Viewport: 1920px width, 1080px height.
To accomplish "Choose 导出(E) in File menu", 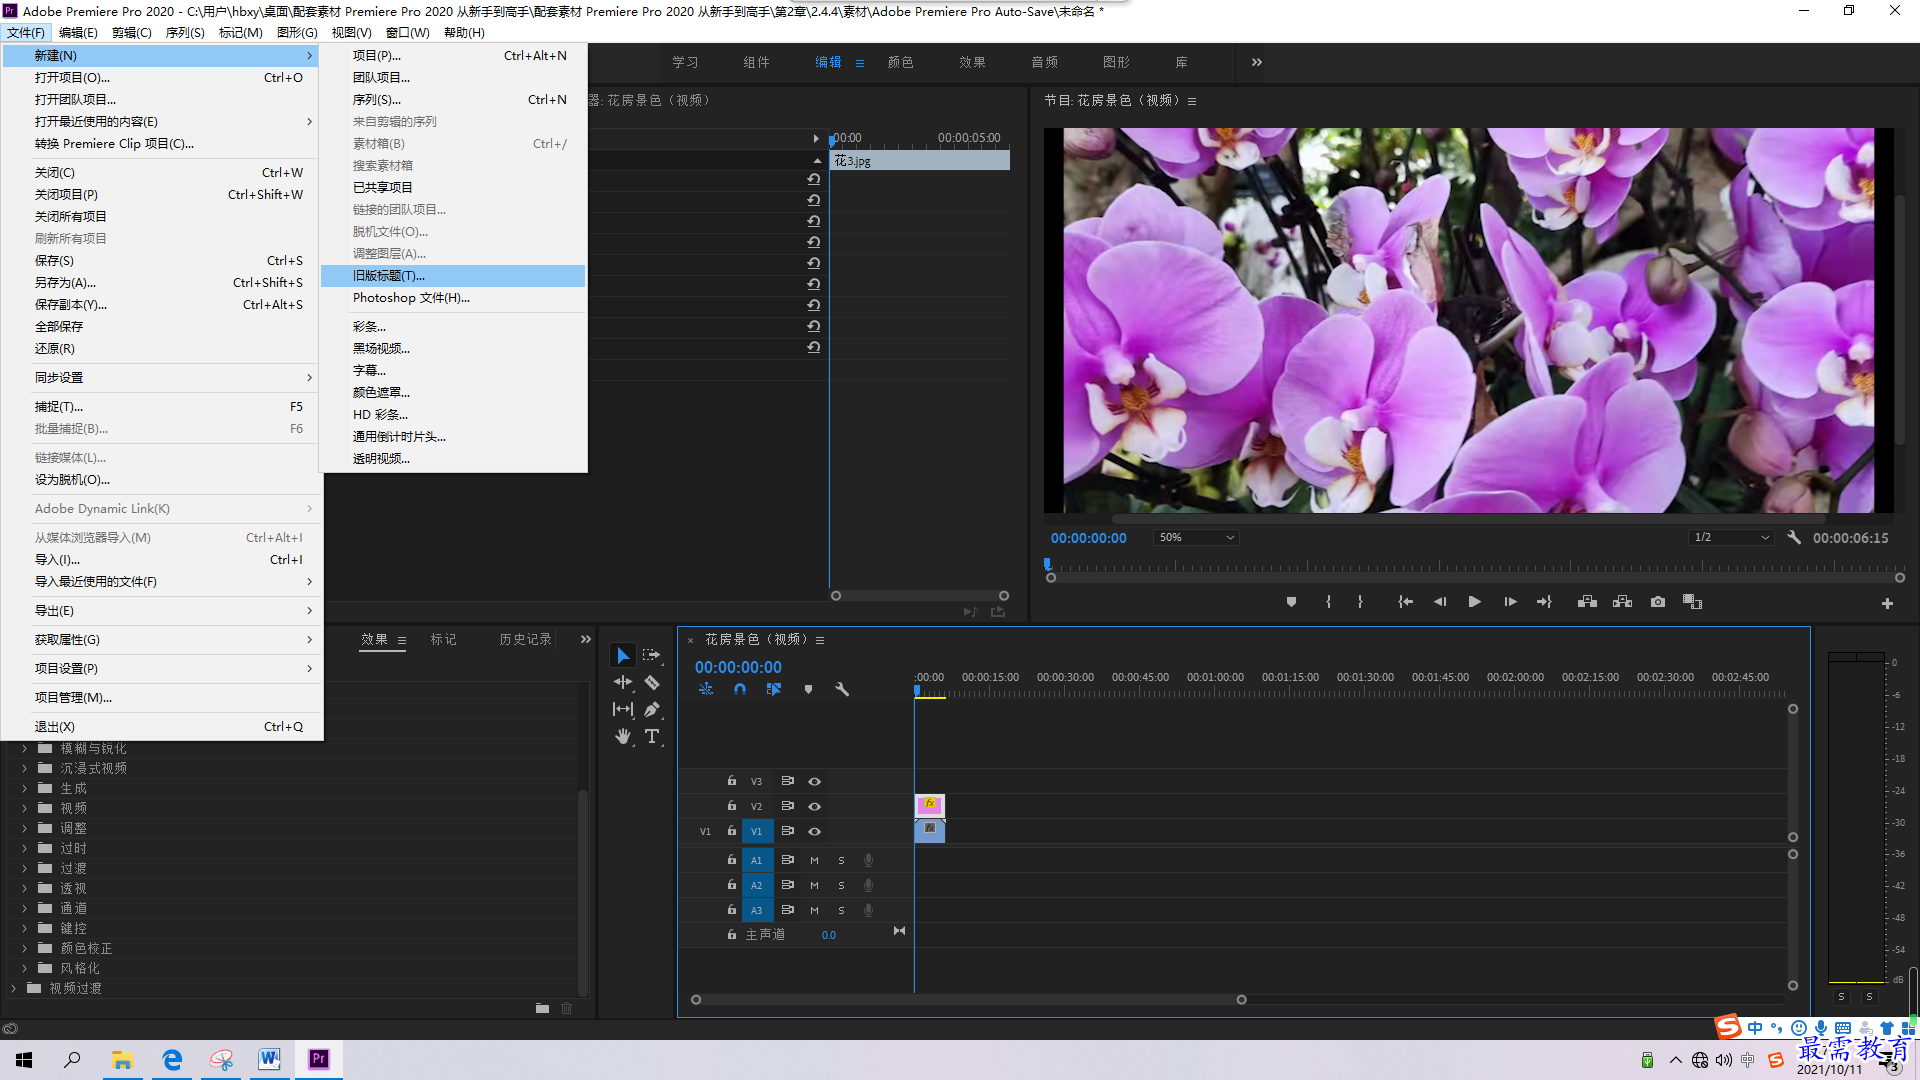I will (x=162, y=611).
